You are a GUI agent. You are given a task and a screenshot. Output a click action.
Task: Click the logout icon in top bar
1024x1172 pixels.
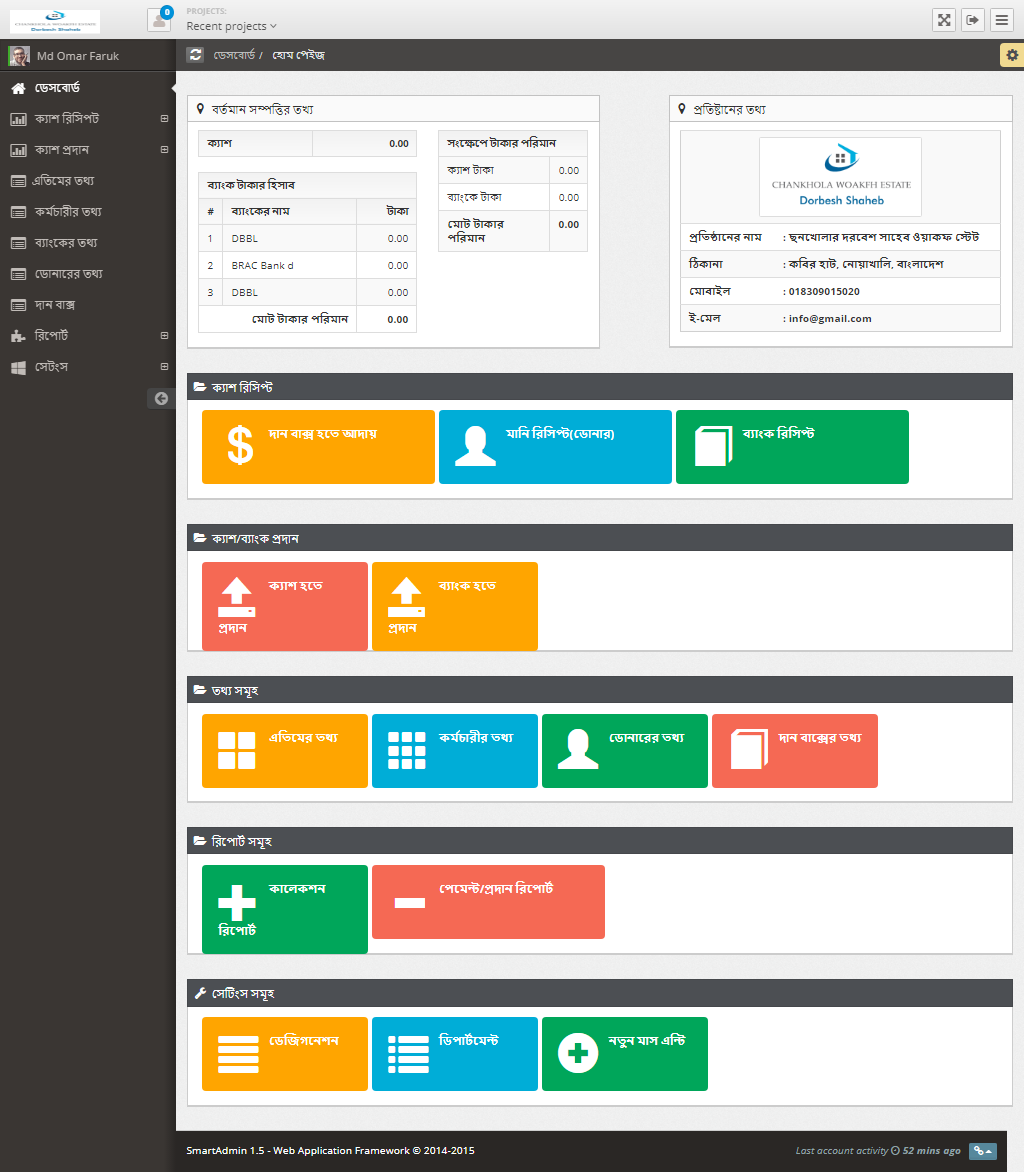tap(972, 20)
